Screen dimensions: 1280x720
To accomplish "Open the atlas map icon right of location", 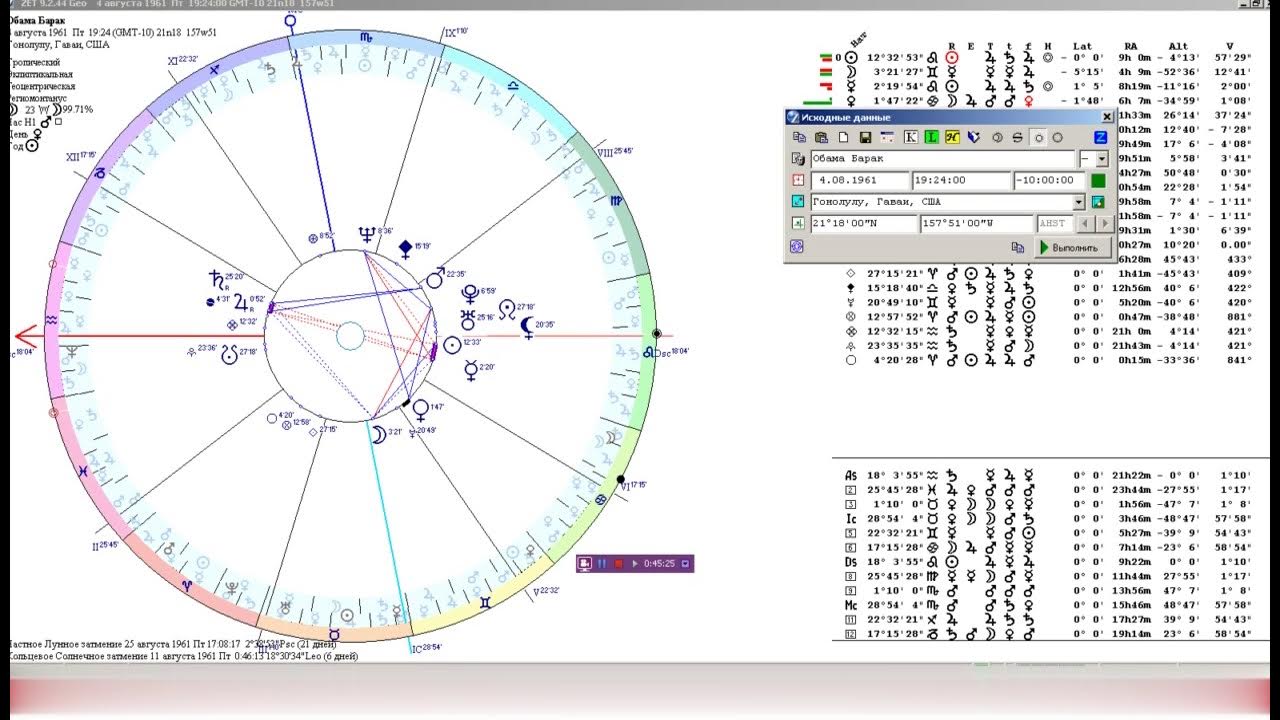I will 1098,202.
